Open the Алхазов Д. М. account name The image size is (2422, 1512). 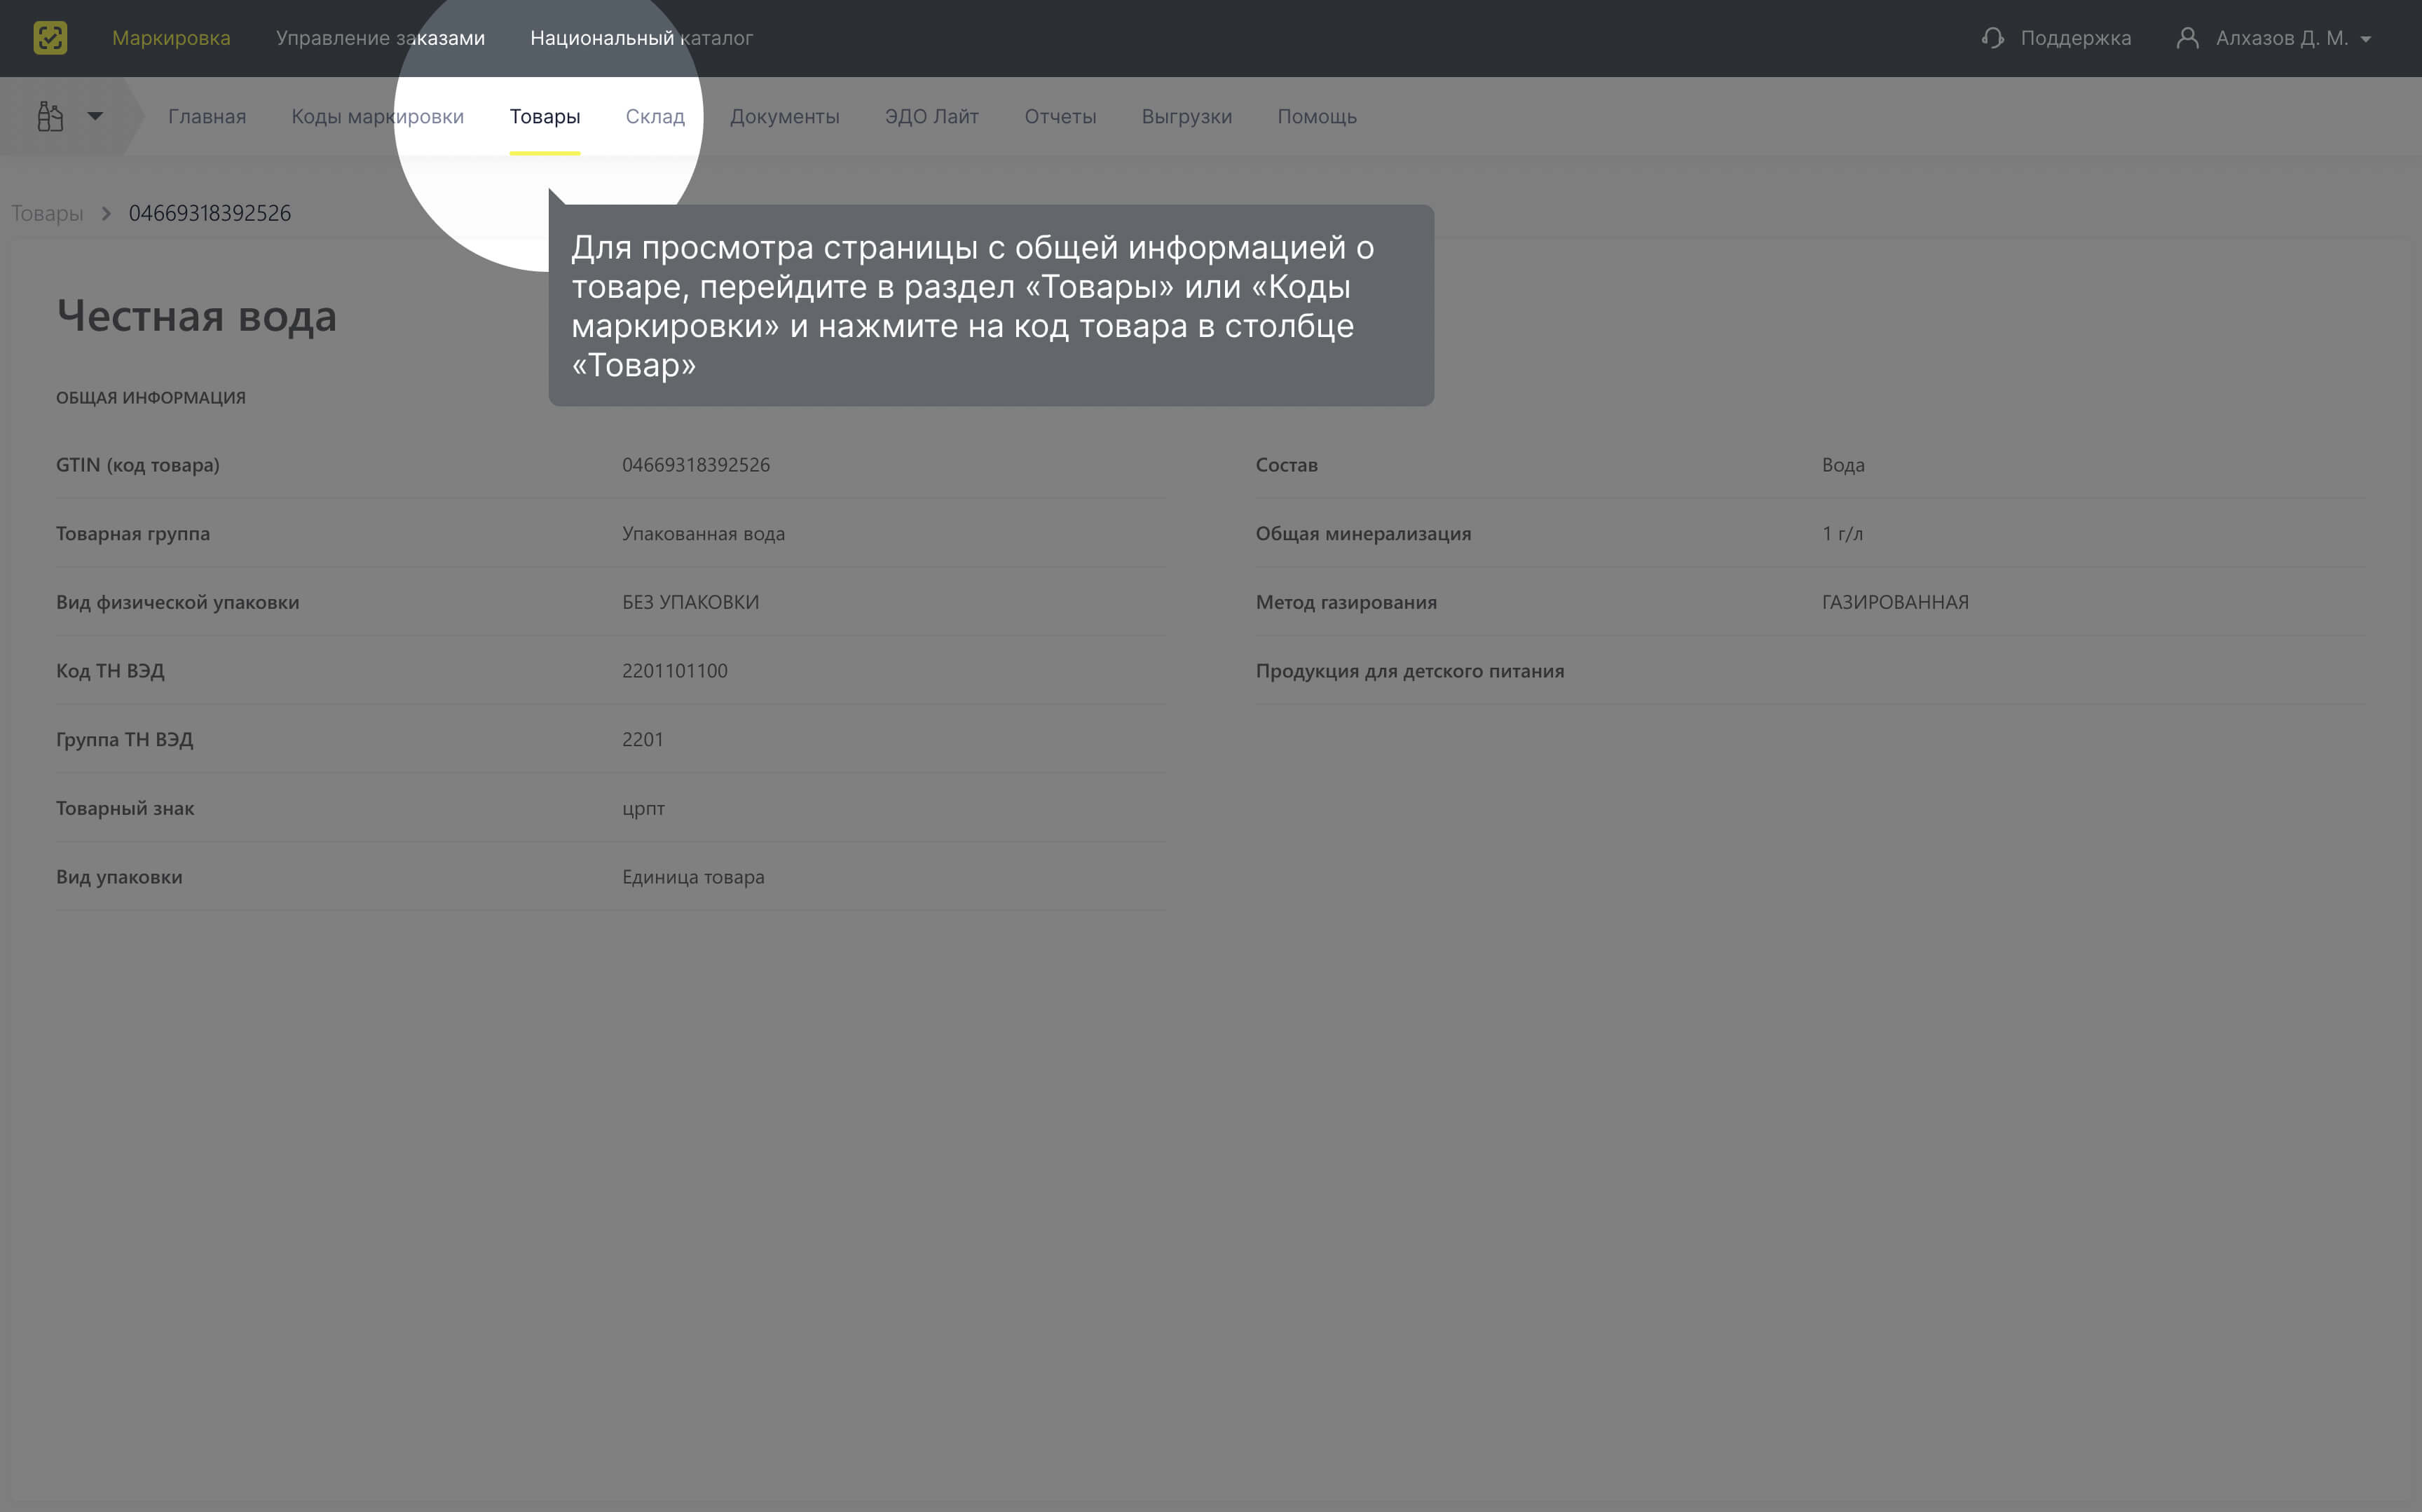(x=2281, y=38)
